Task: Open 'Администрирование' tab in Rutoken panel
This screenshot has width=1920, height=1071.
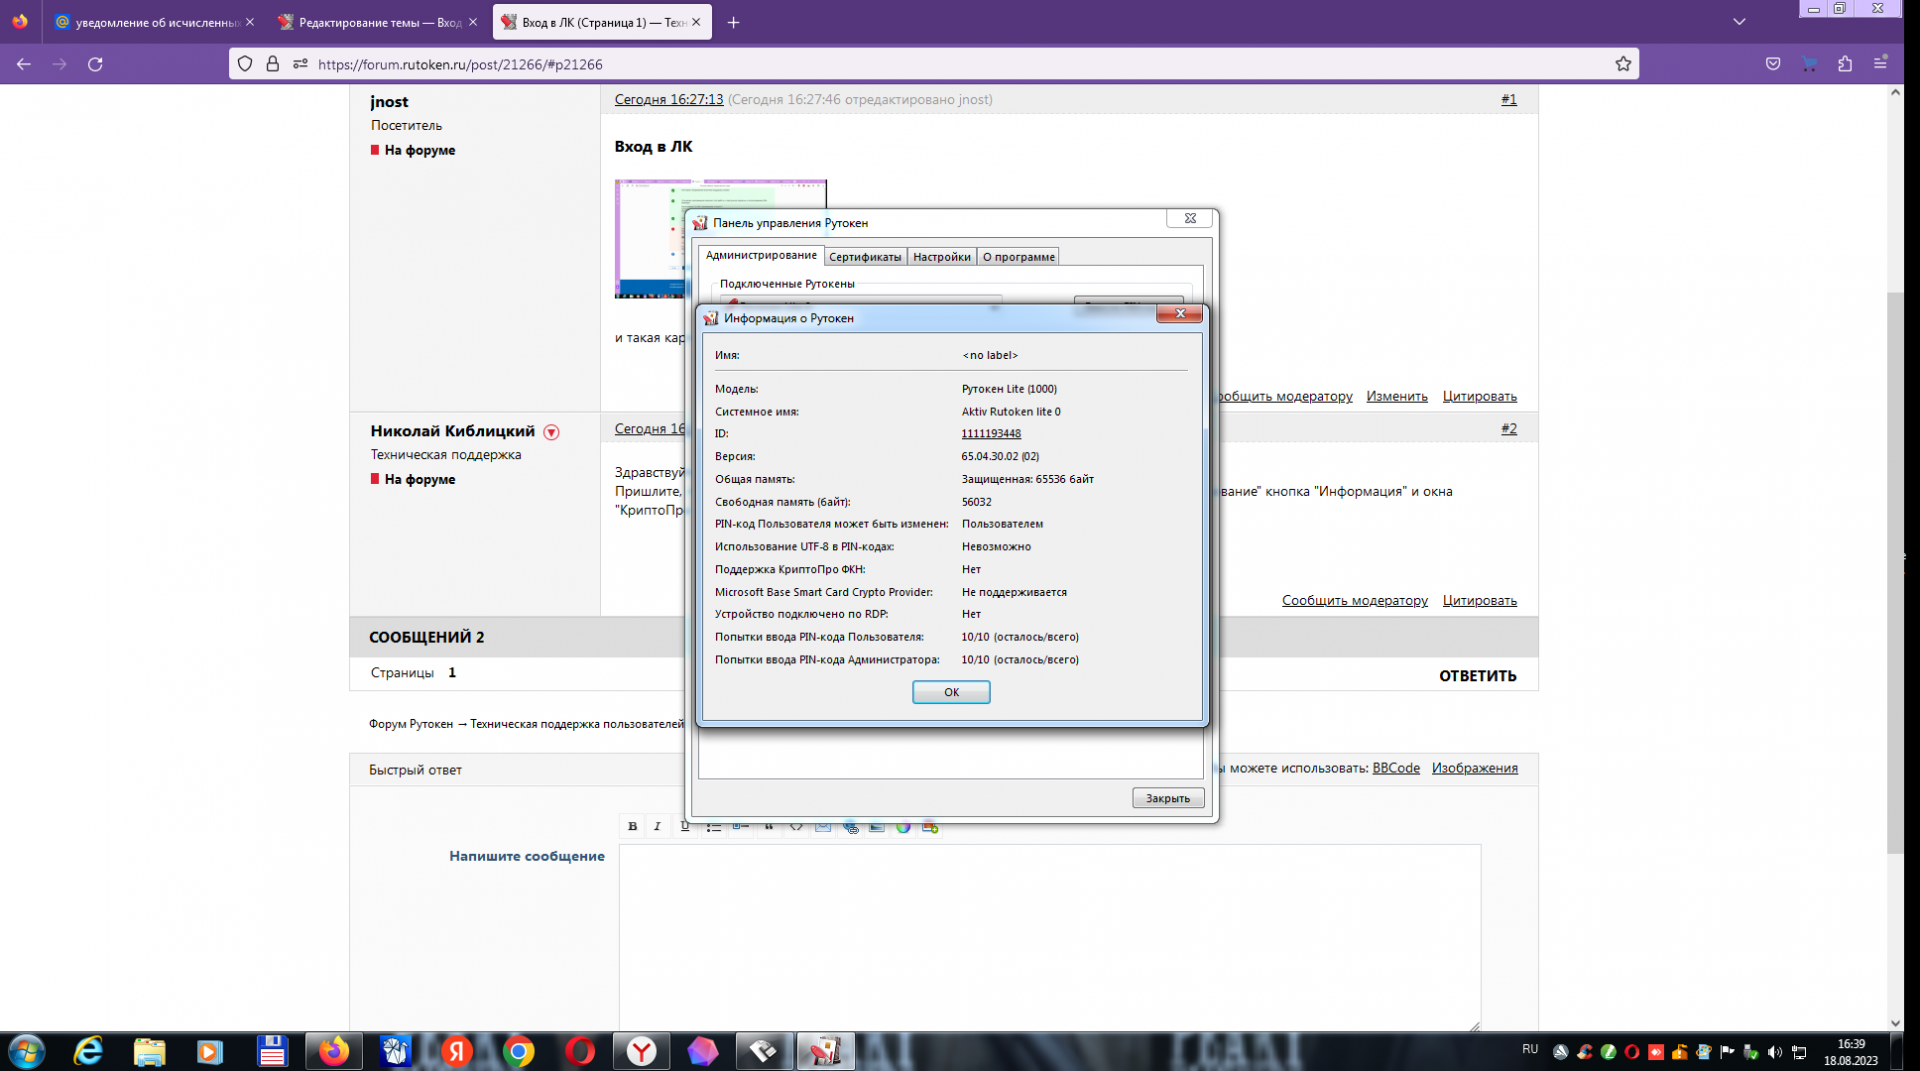Action: (x=761, y=256)
